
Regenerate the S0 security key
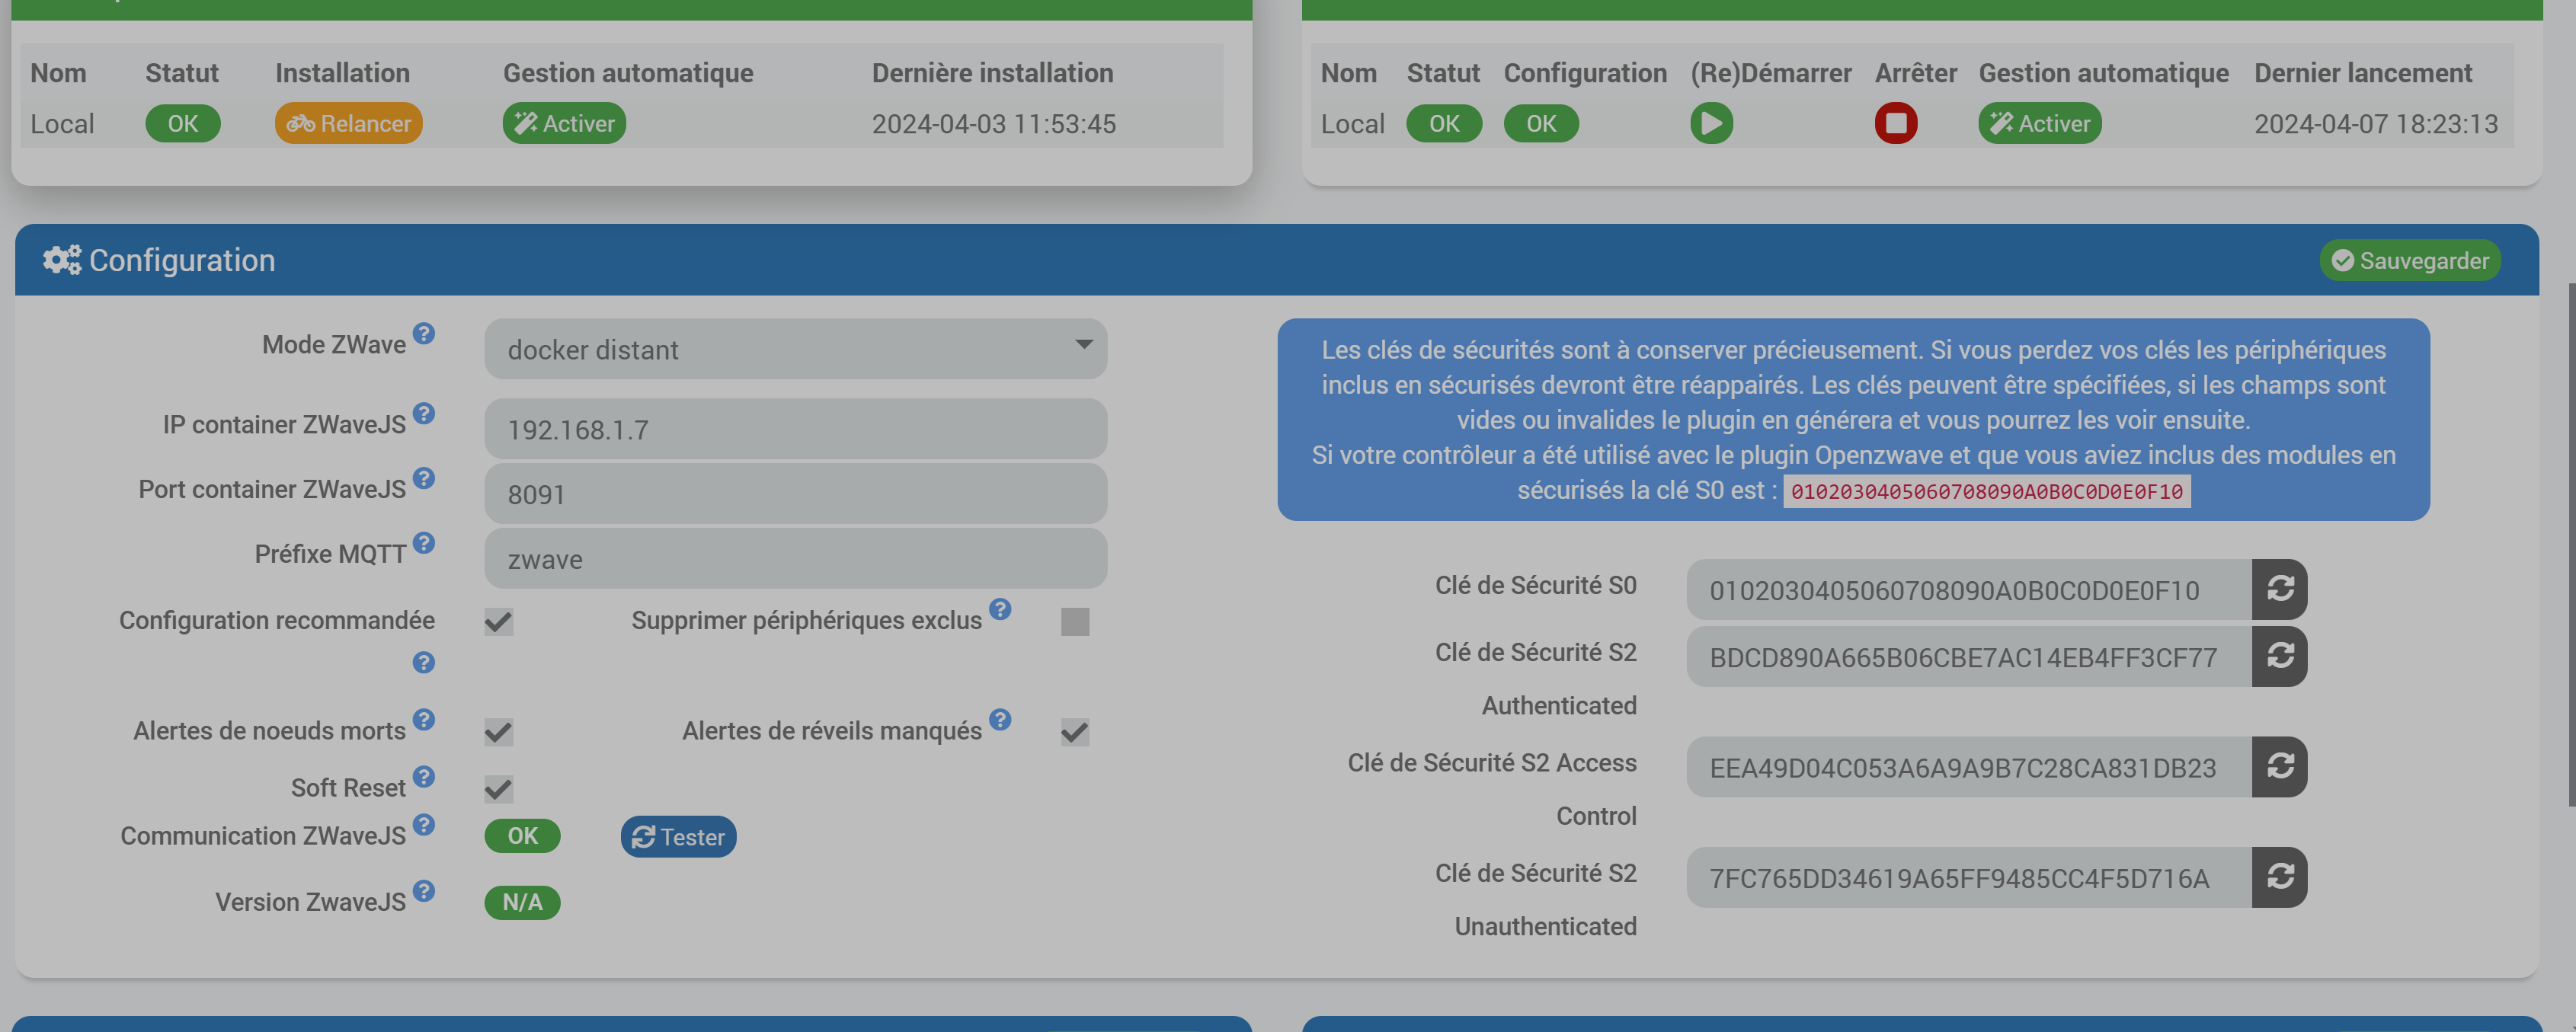(x=2279, y=588)
